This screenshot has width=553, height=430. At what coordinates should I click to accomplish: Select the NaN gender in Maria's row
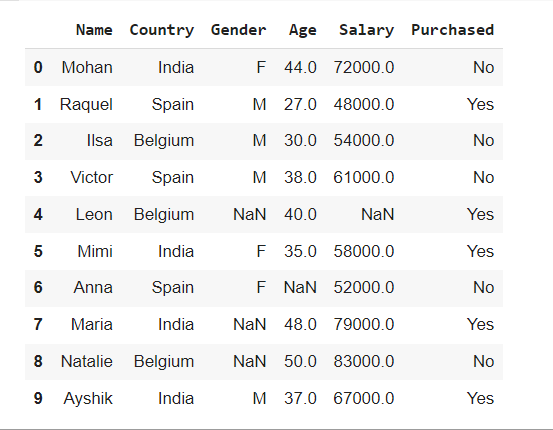(x=250, y=325)
